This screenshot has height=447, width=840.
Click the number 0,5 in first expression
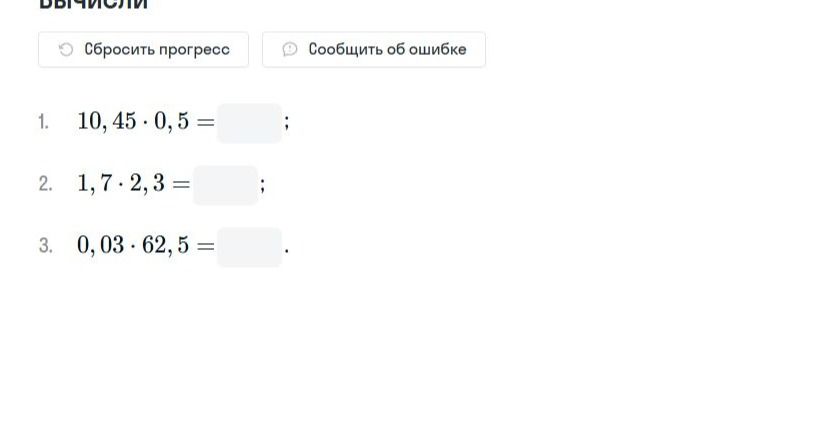171,122
